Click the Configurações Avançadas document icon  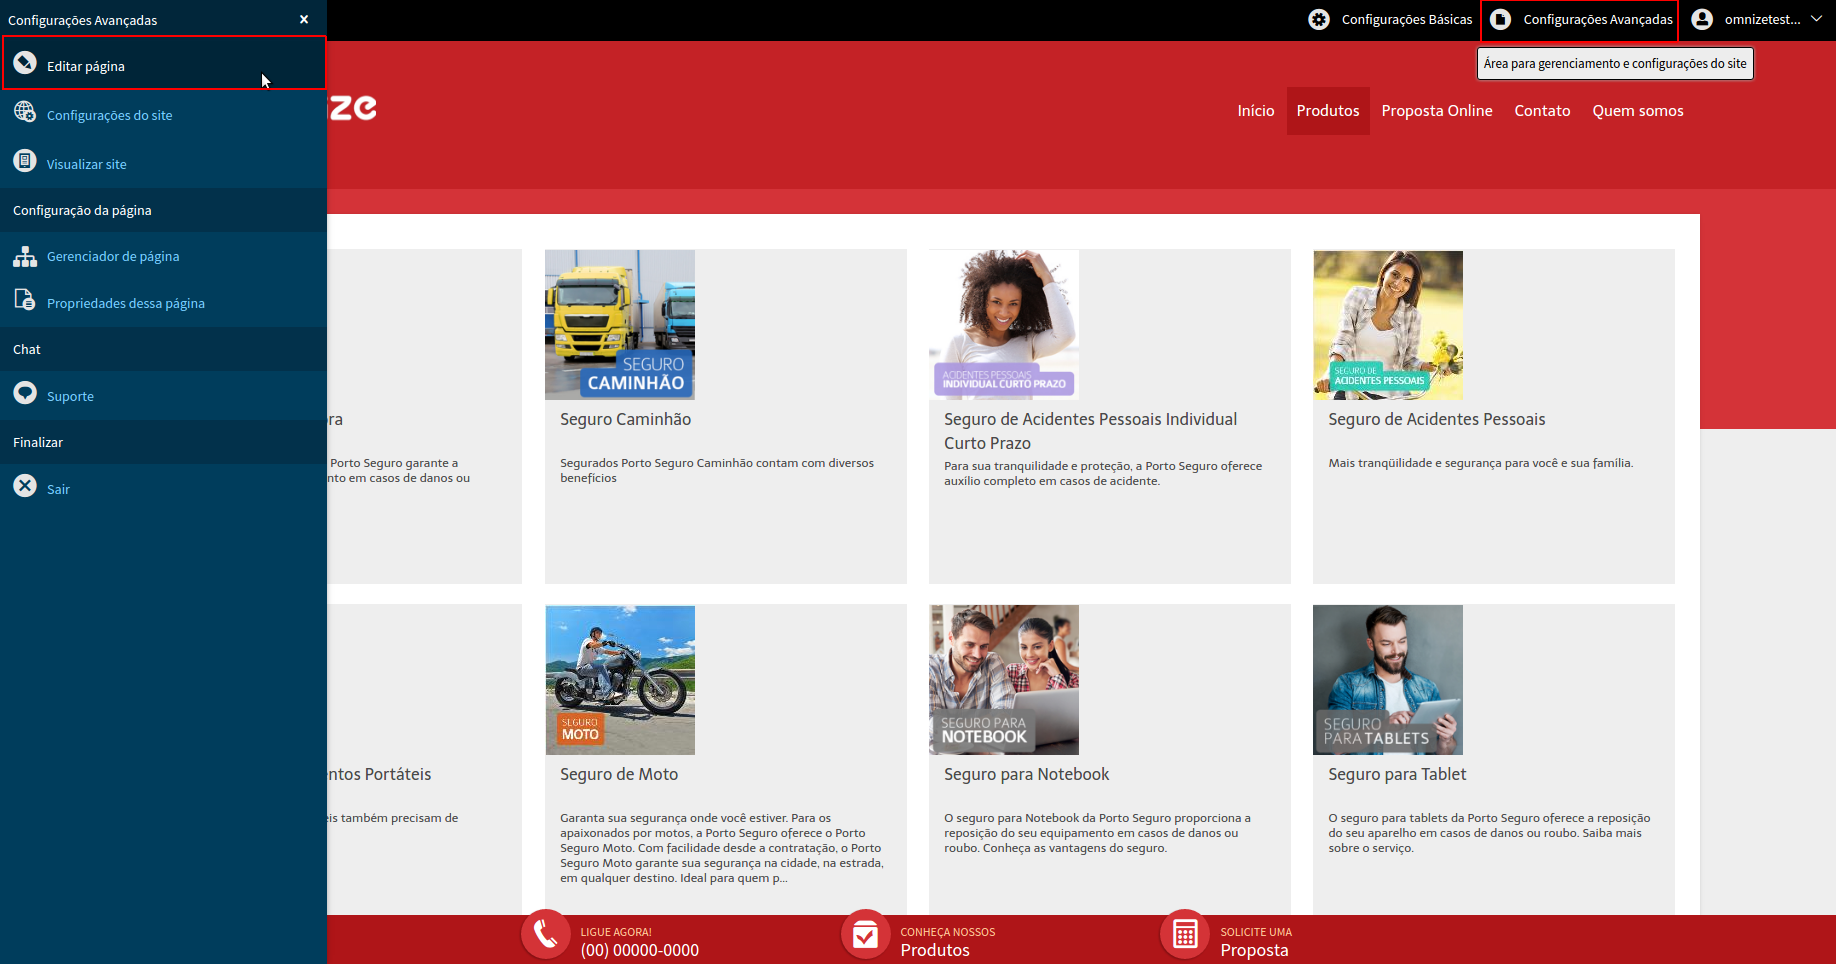click(1500, 19)
